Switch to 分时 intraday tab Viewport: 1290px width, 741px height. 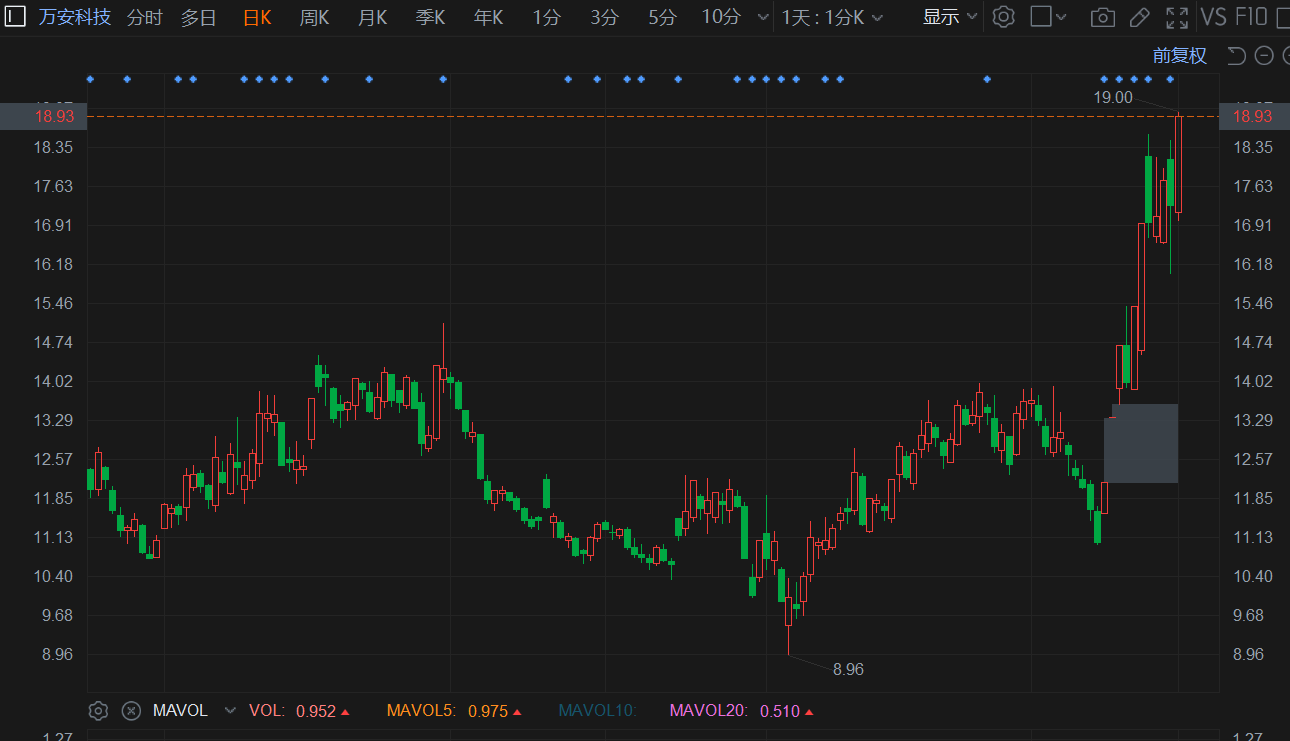144,17
